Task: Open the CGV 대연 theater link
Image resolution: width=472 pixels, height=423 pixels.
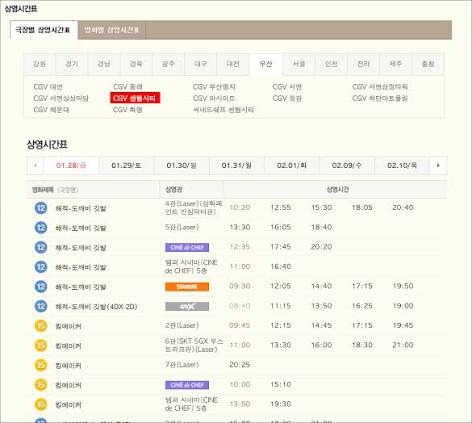Action: pos(48,87)
